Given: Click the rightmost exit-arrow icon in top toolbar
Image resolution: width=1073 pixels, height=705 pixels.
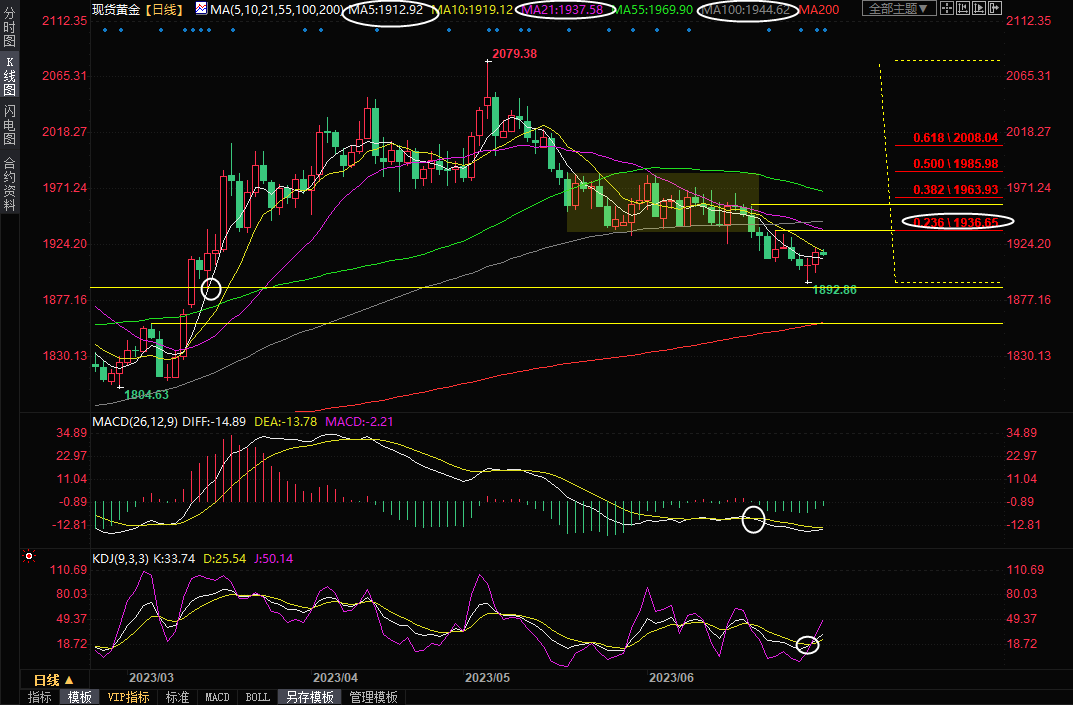Looking at the screenshot, I should pyautogui.click(x=995, y=8).
